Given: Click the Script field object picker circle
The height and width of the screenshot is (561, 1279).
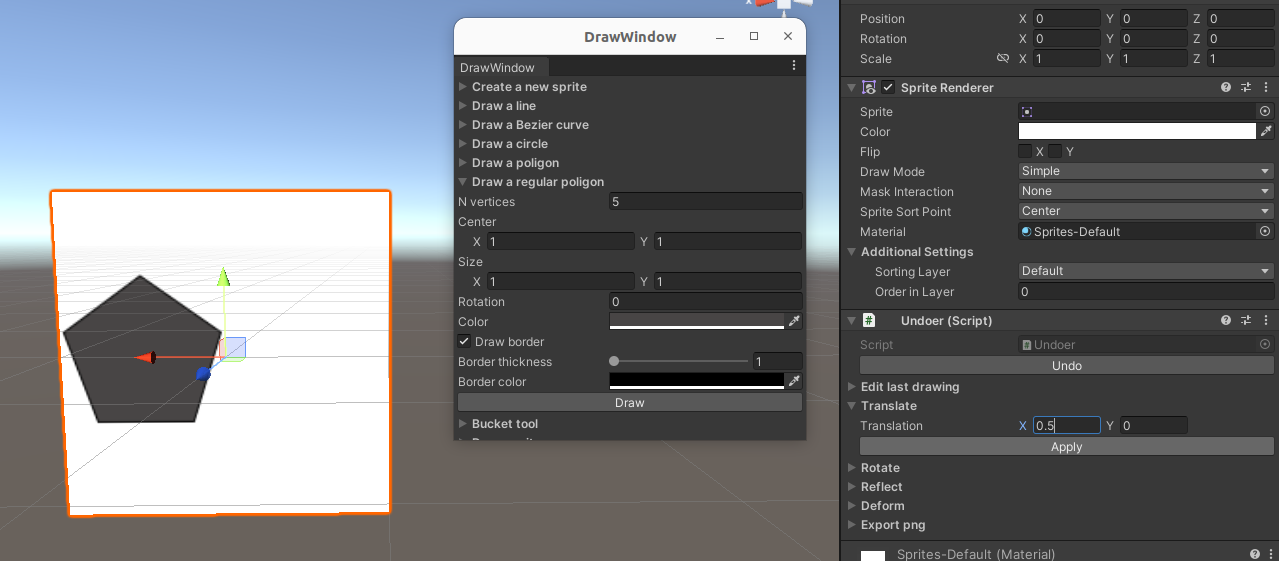Looking at the screenshot, I should (1265, 344).
